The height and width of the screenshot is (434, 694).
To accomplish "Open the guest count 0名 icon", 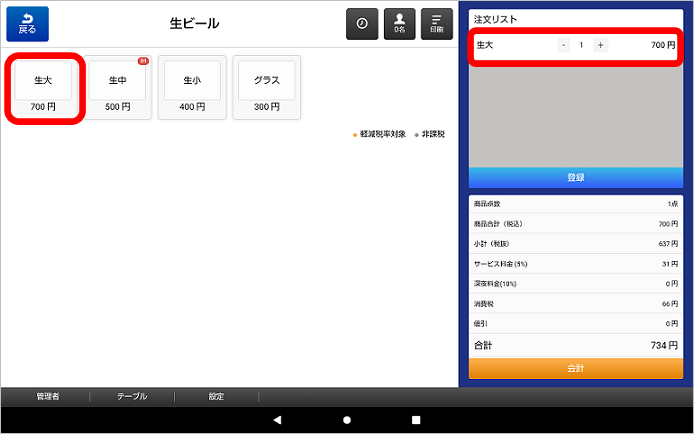I will (x=399, y=24).
